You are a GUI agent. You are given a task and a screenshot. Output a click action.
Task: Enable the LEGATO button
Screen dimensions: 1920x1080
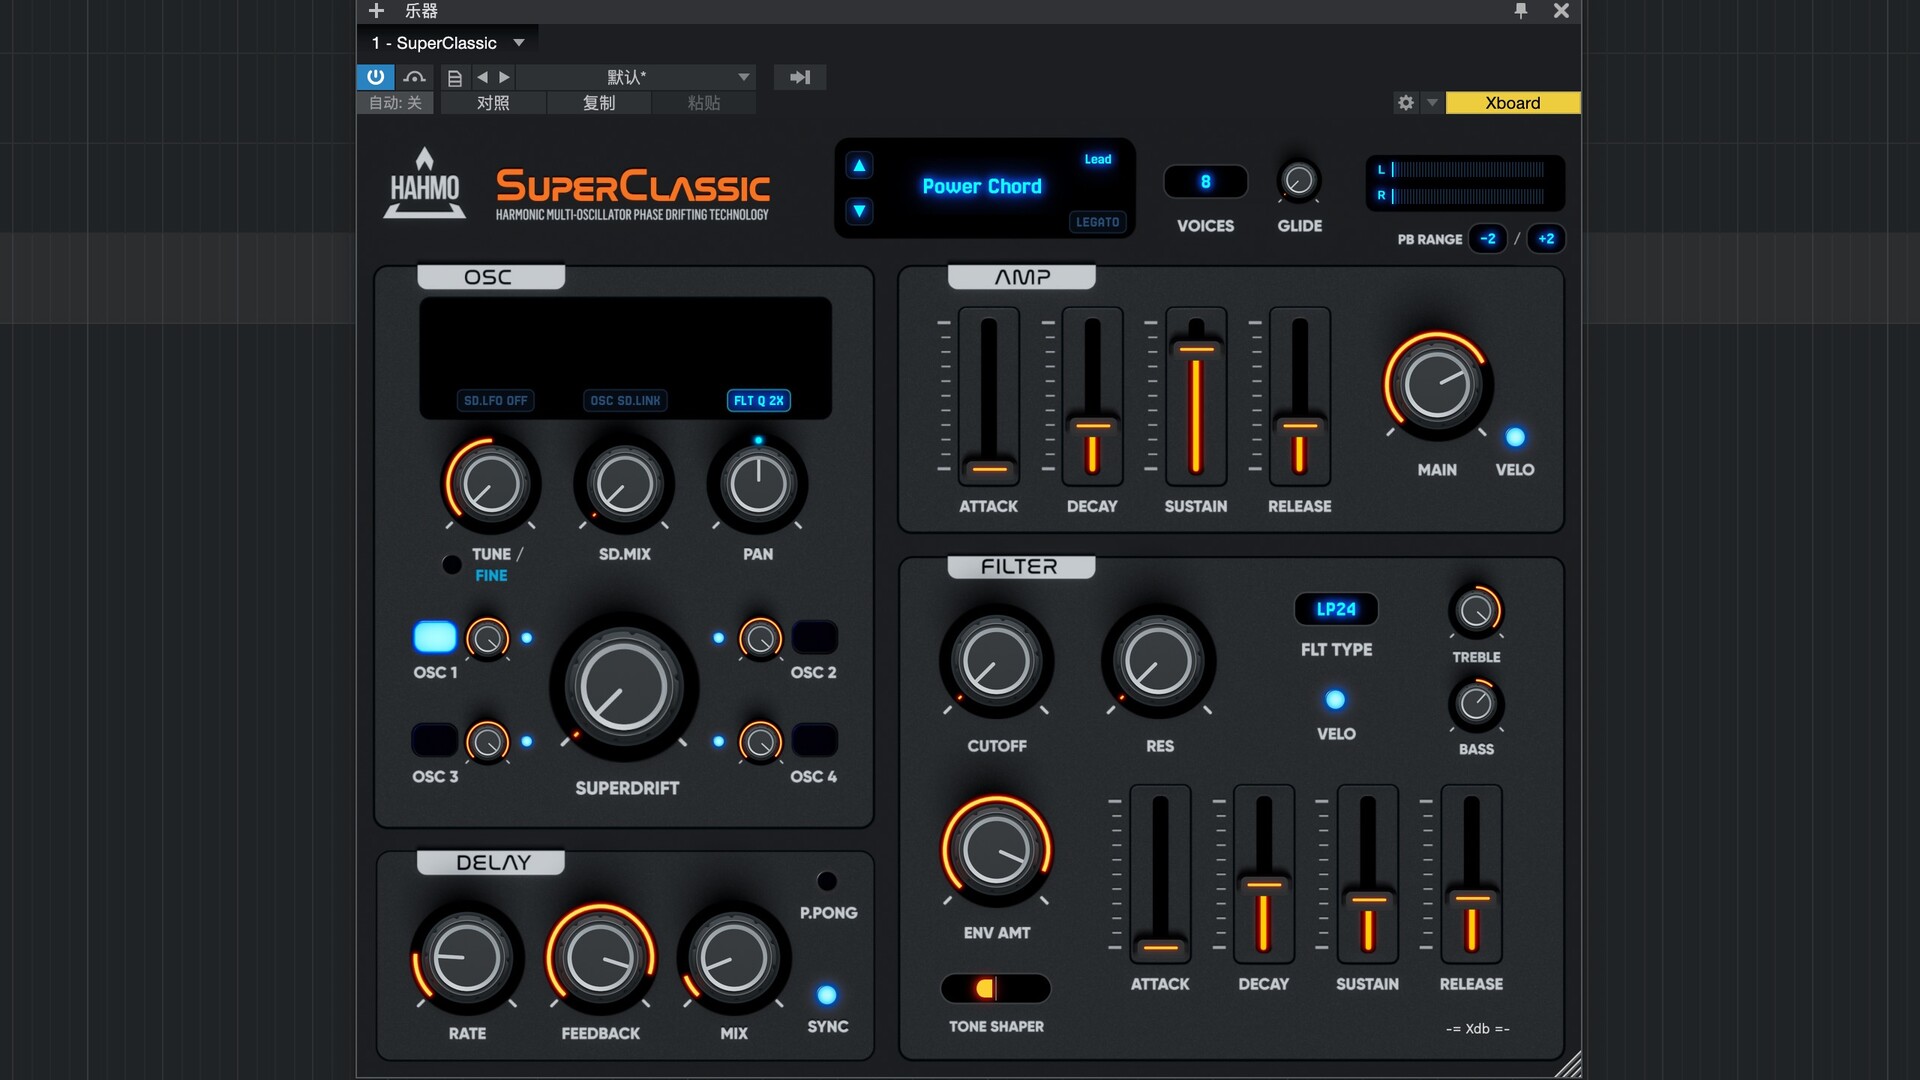(x=1097, y=222)
